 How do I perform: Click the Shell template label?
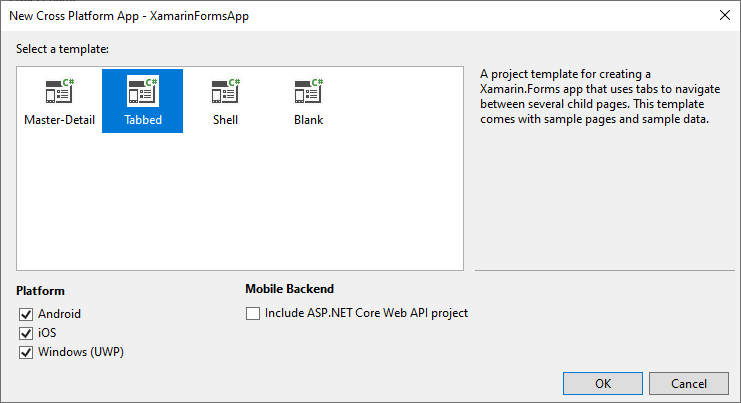(x=225, y=121)
